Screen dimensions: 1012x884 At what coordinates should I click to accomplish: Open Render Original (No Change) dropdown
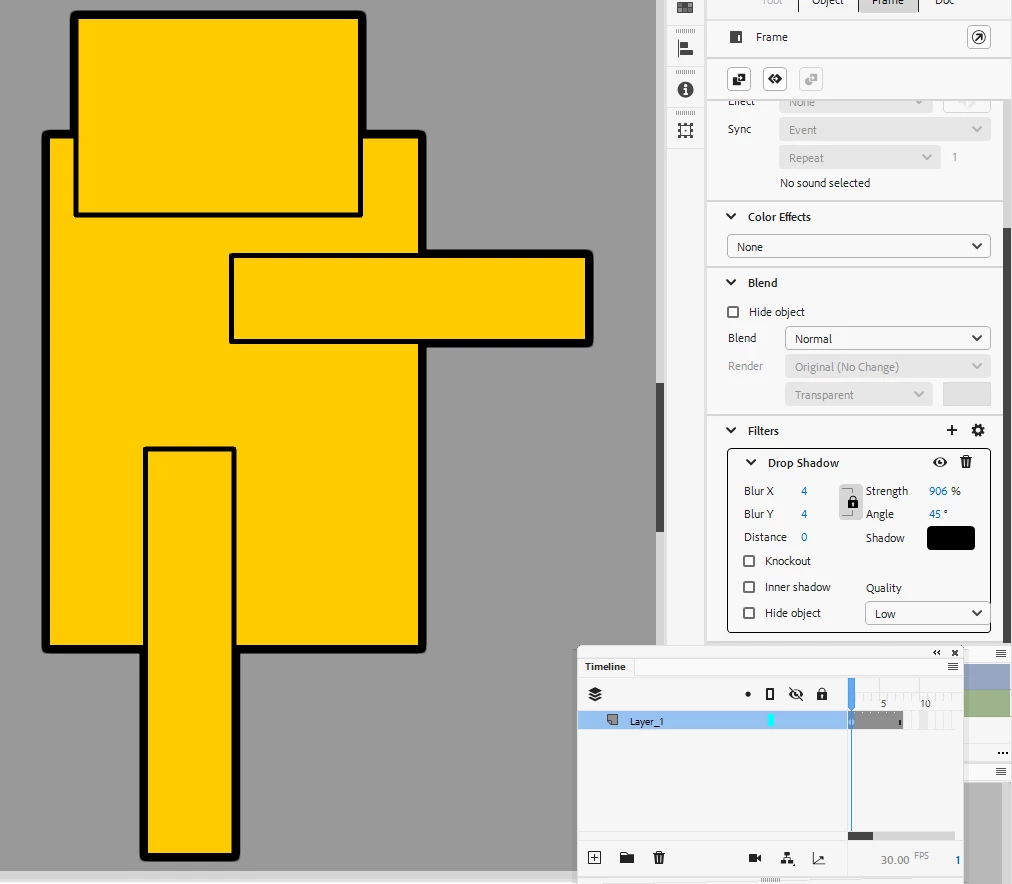click(x=887, y=367)
